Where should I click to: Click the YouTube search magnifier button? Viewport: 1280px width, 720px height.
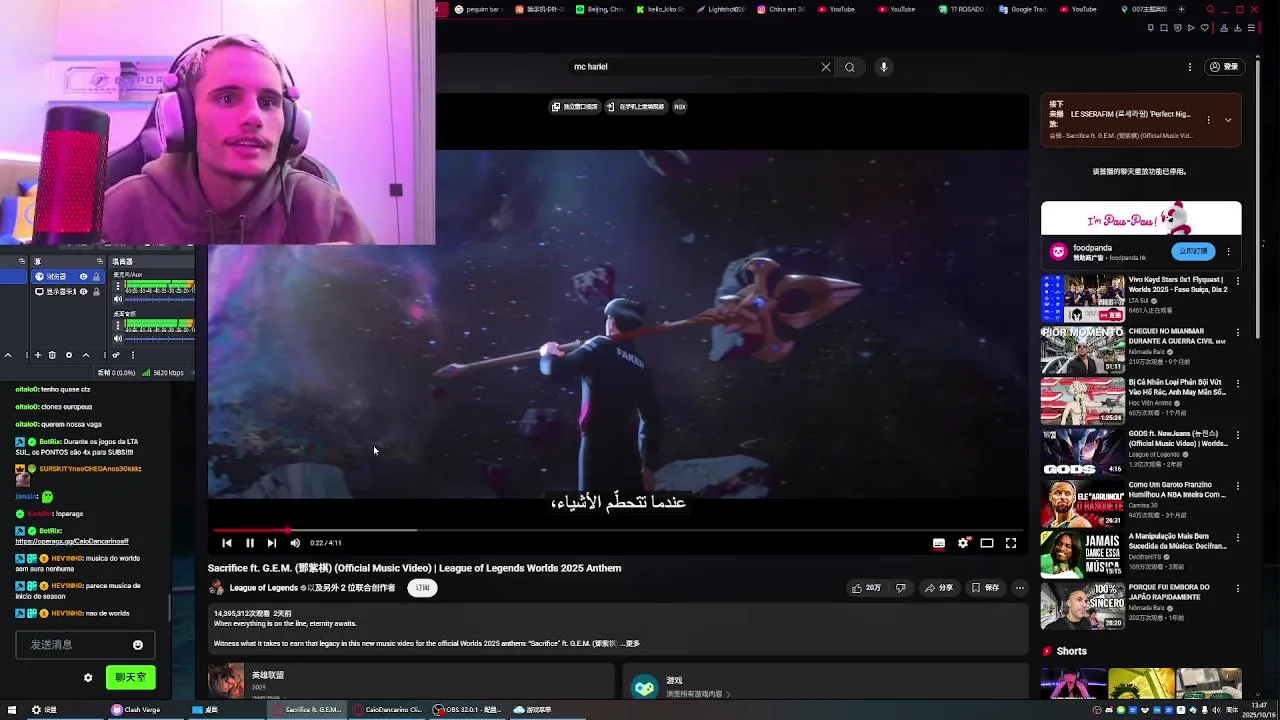click(x=850, y=67)
